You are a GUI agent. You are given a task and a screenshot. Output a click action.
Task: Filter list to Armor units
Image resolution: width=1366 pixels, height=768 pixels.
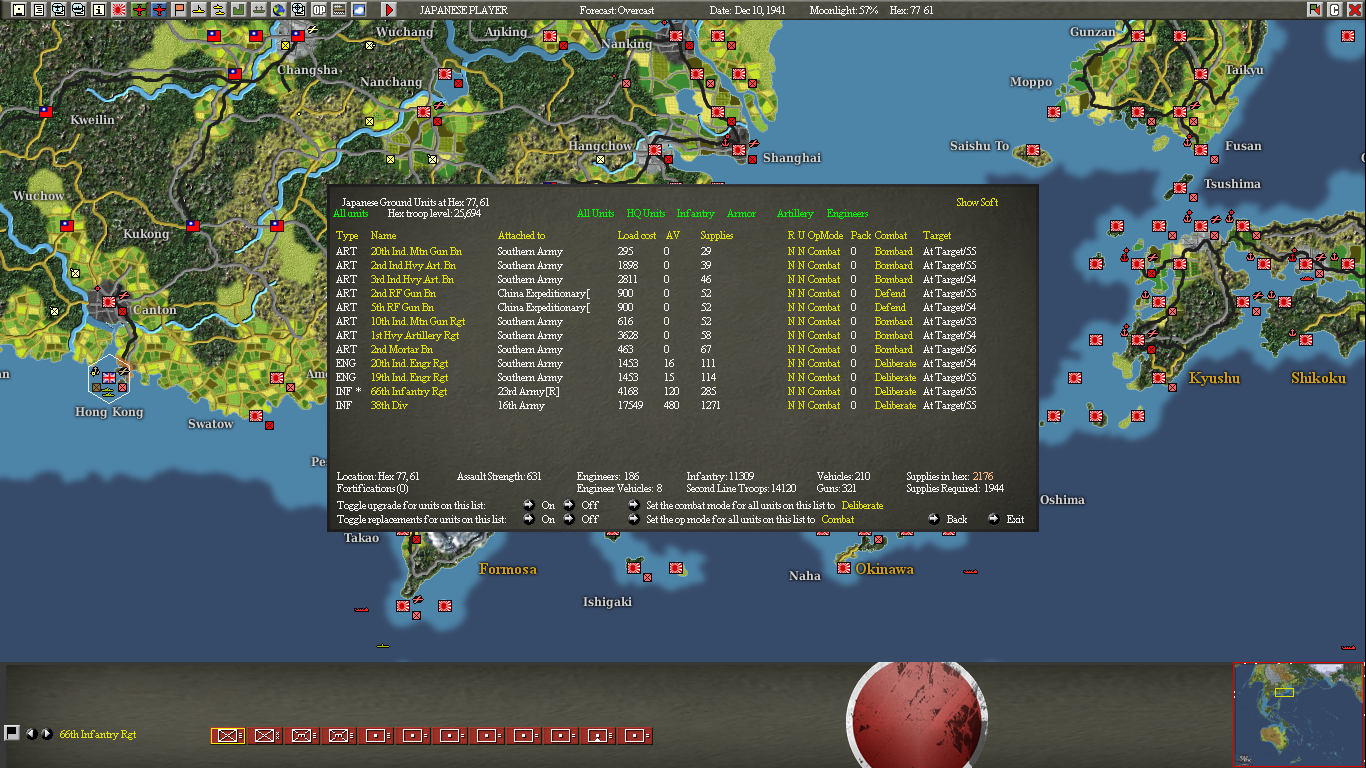[741, 214]
